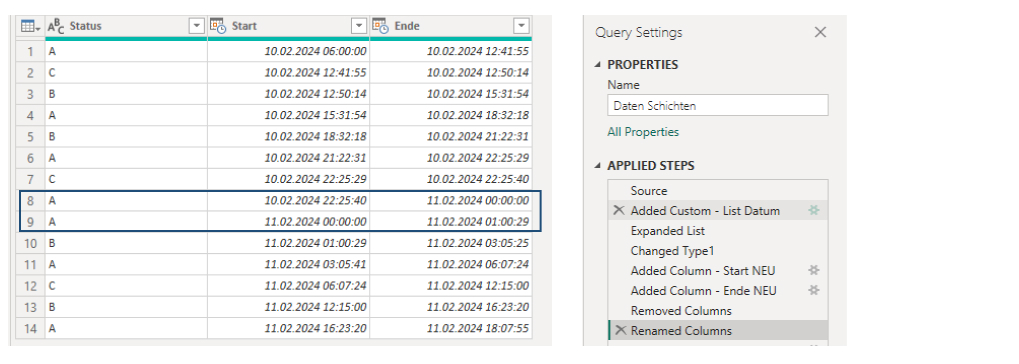Image resolution: width=1019 pixels, height=364 pixels.
Task: Open the Start column filter dropdown
Action: point(359,26)
